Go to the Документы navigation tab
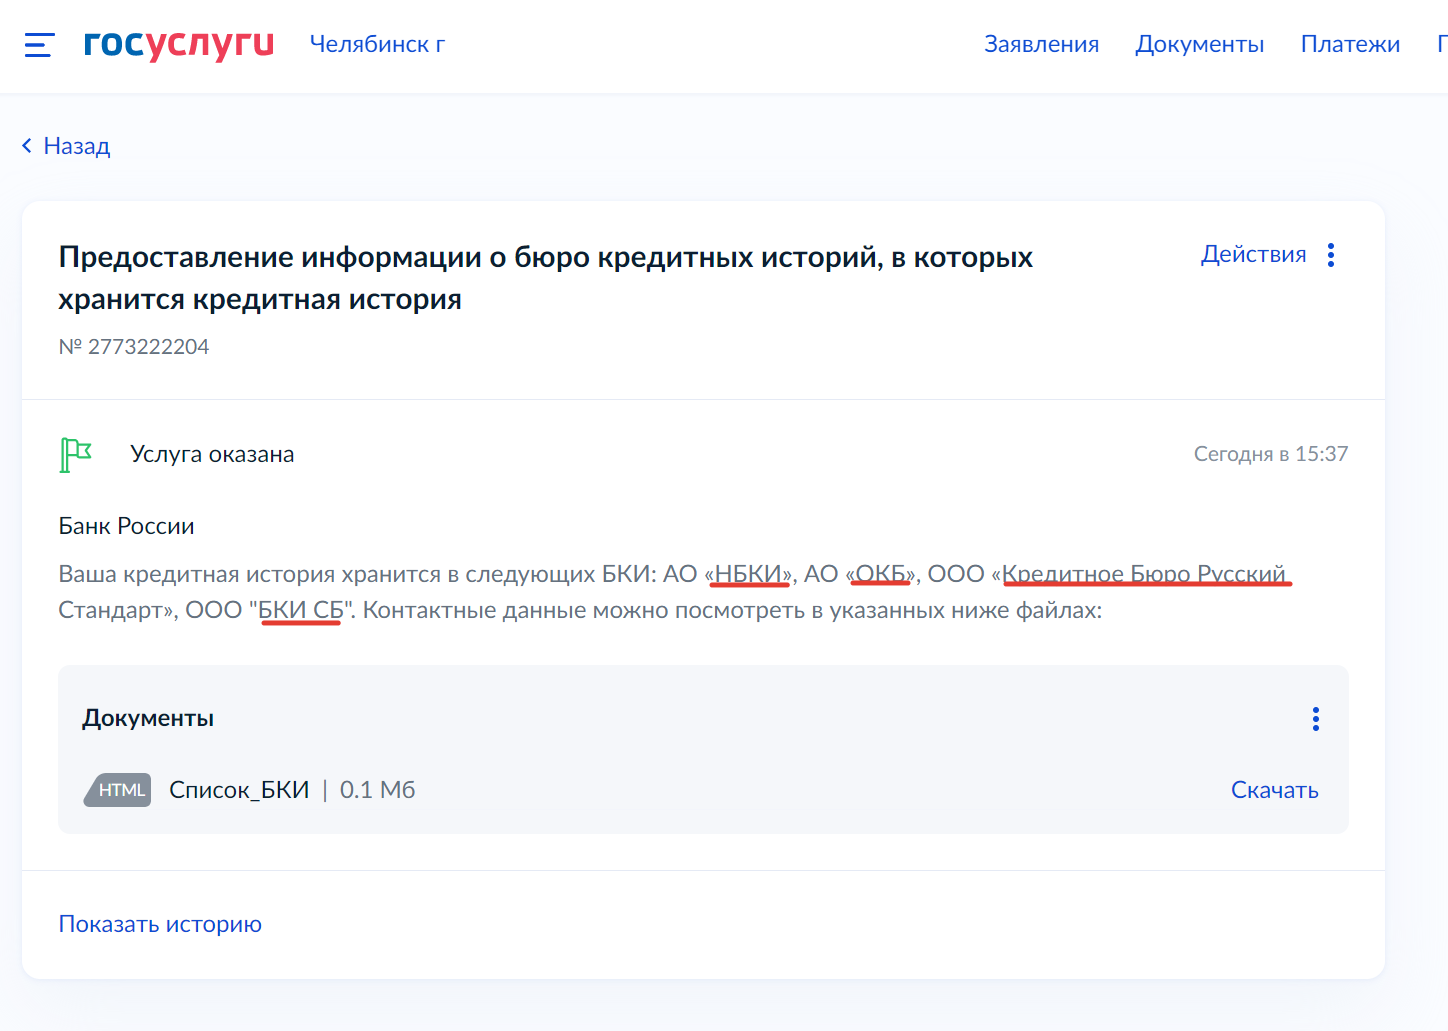Screen dimensions: 1448x1031 click(x=1199, y=44)
